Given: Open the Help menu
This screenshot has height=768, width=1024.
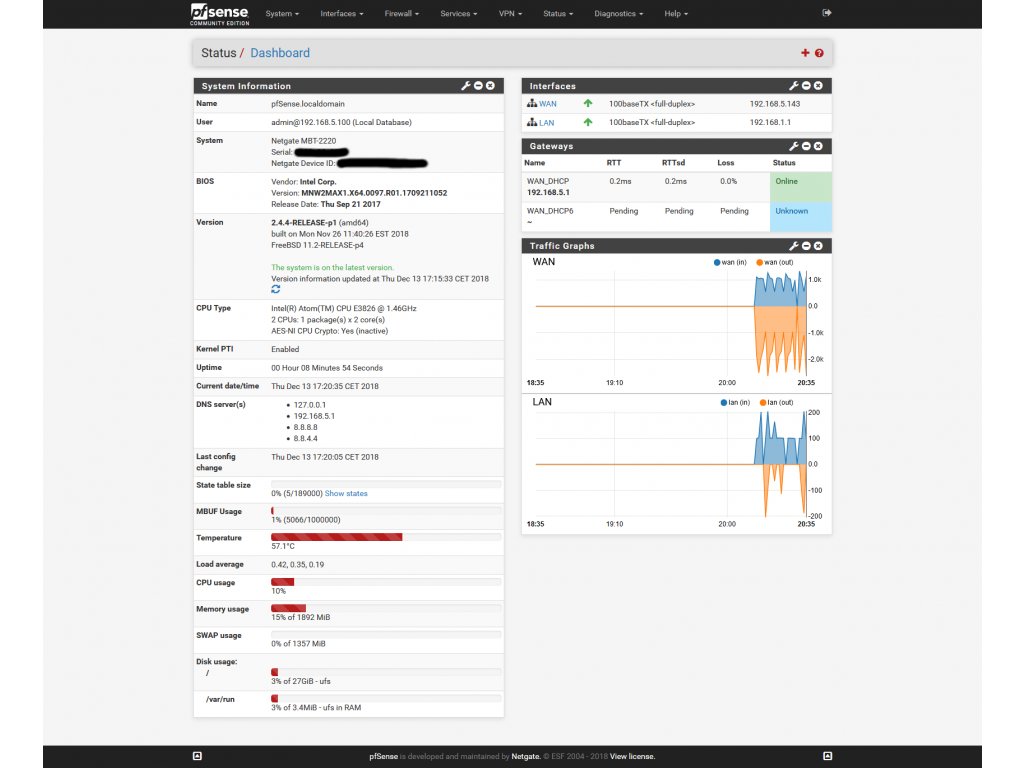Looking at the screenshot, I should pyautogui.click(x=676, y=14).
